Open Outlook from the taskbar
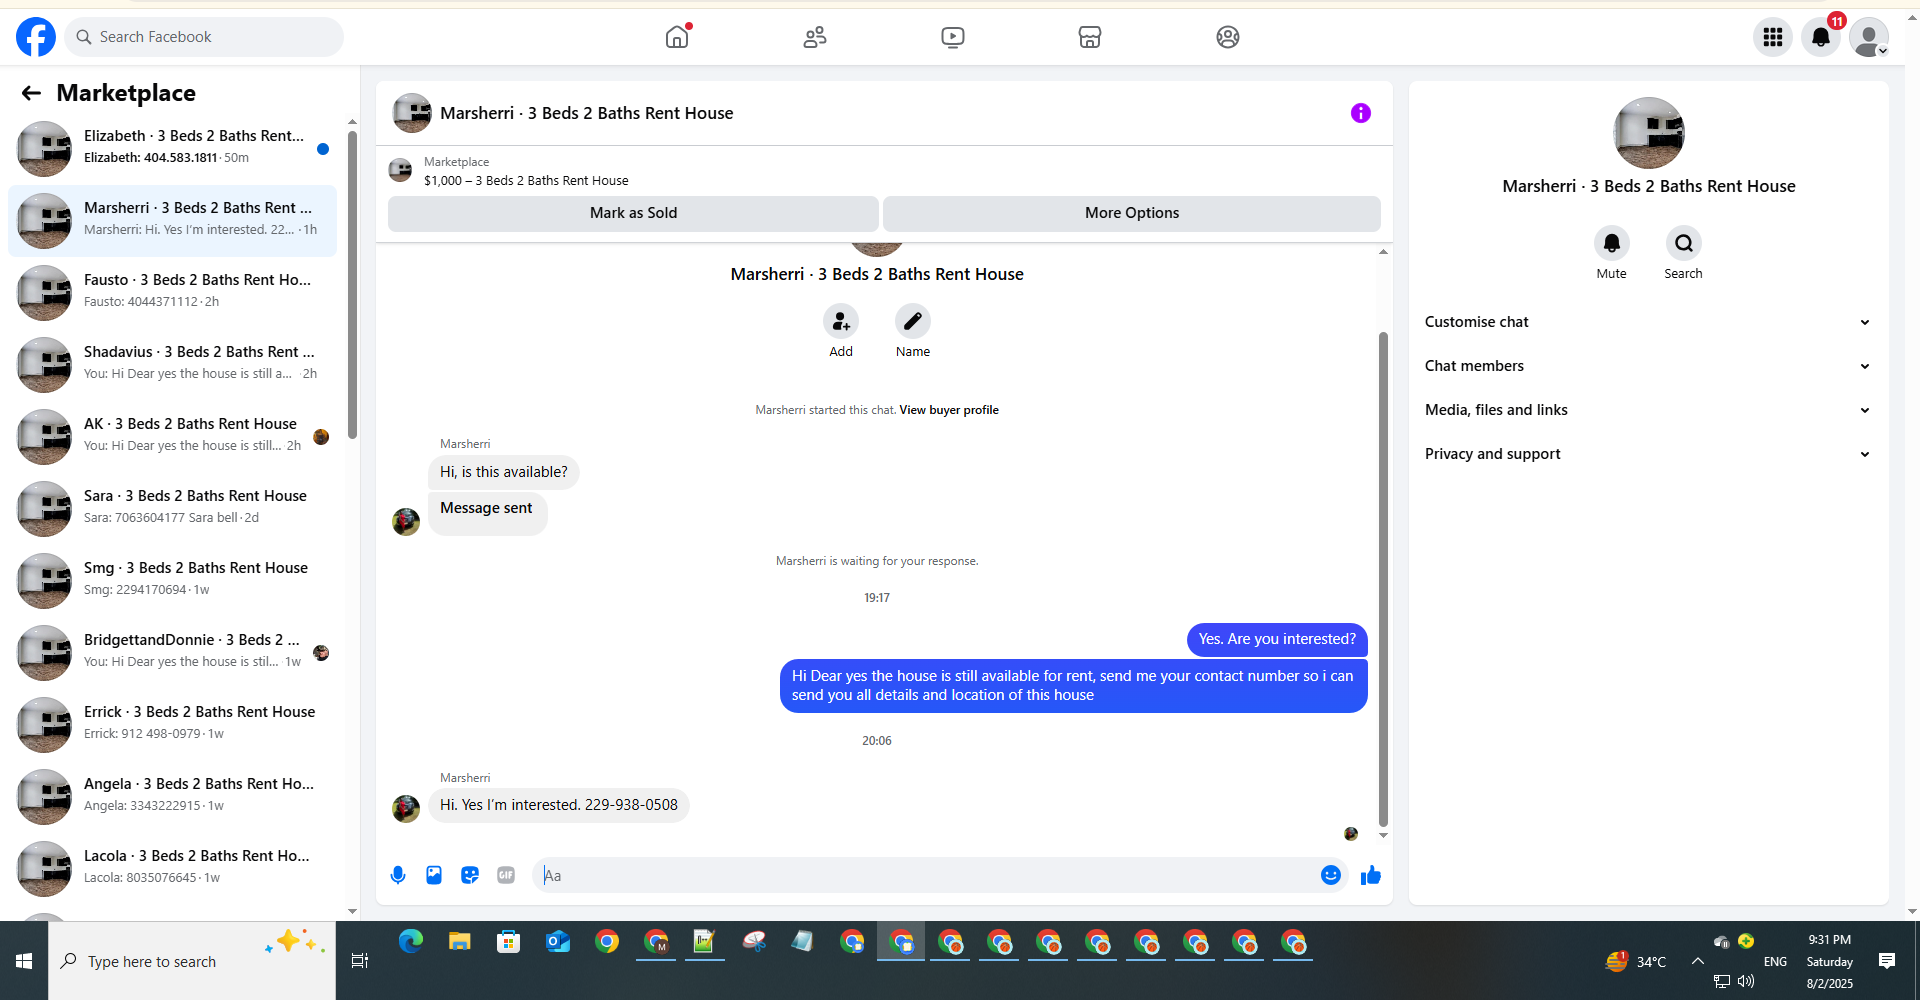This screenshot has width=1920, height=1000. pos(558,941)
